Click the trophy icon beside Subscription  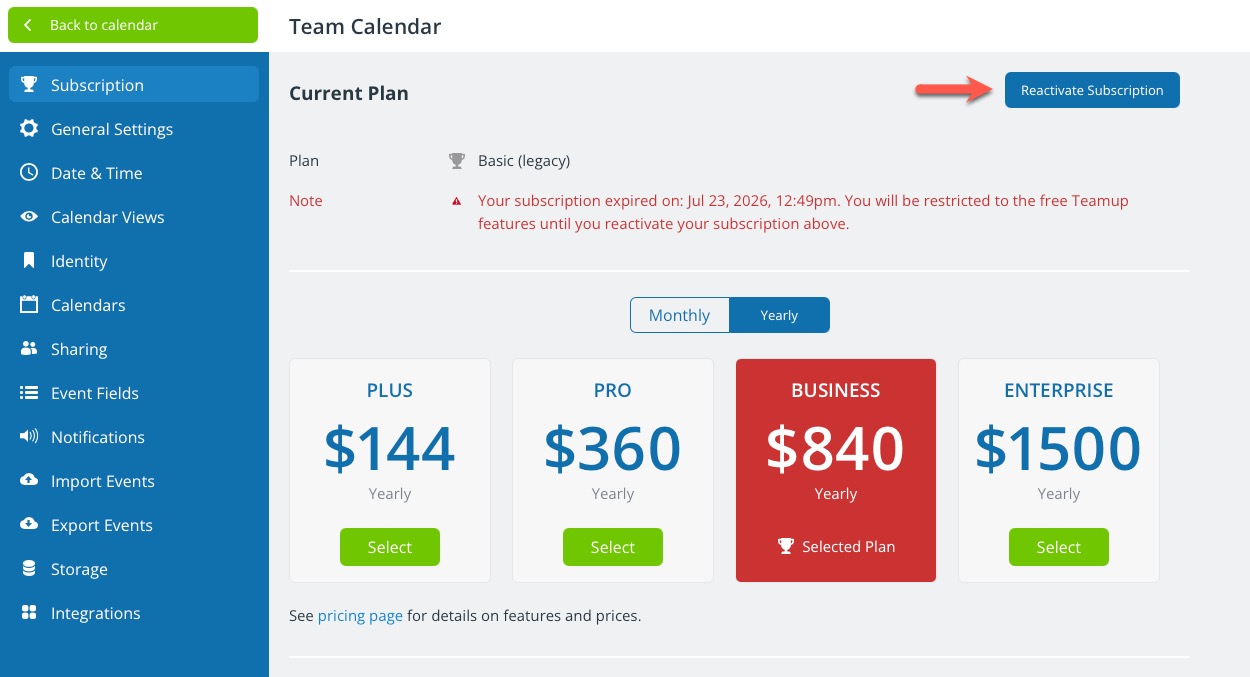point(29,85)
